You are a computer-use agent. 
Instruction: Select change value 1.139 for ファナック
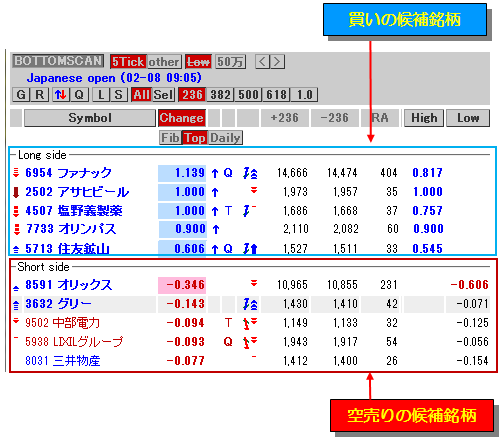point(182,173)
